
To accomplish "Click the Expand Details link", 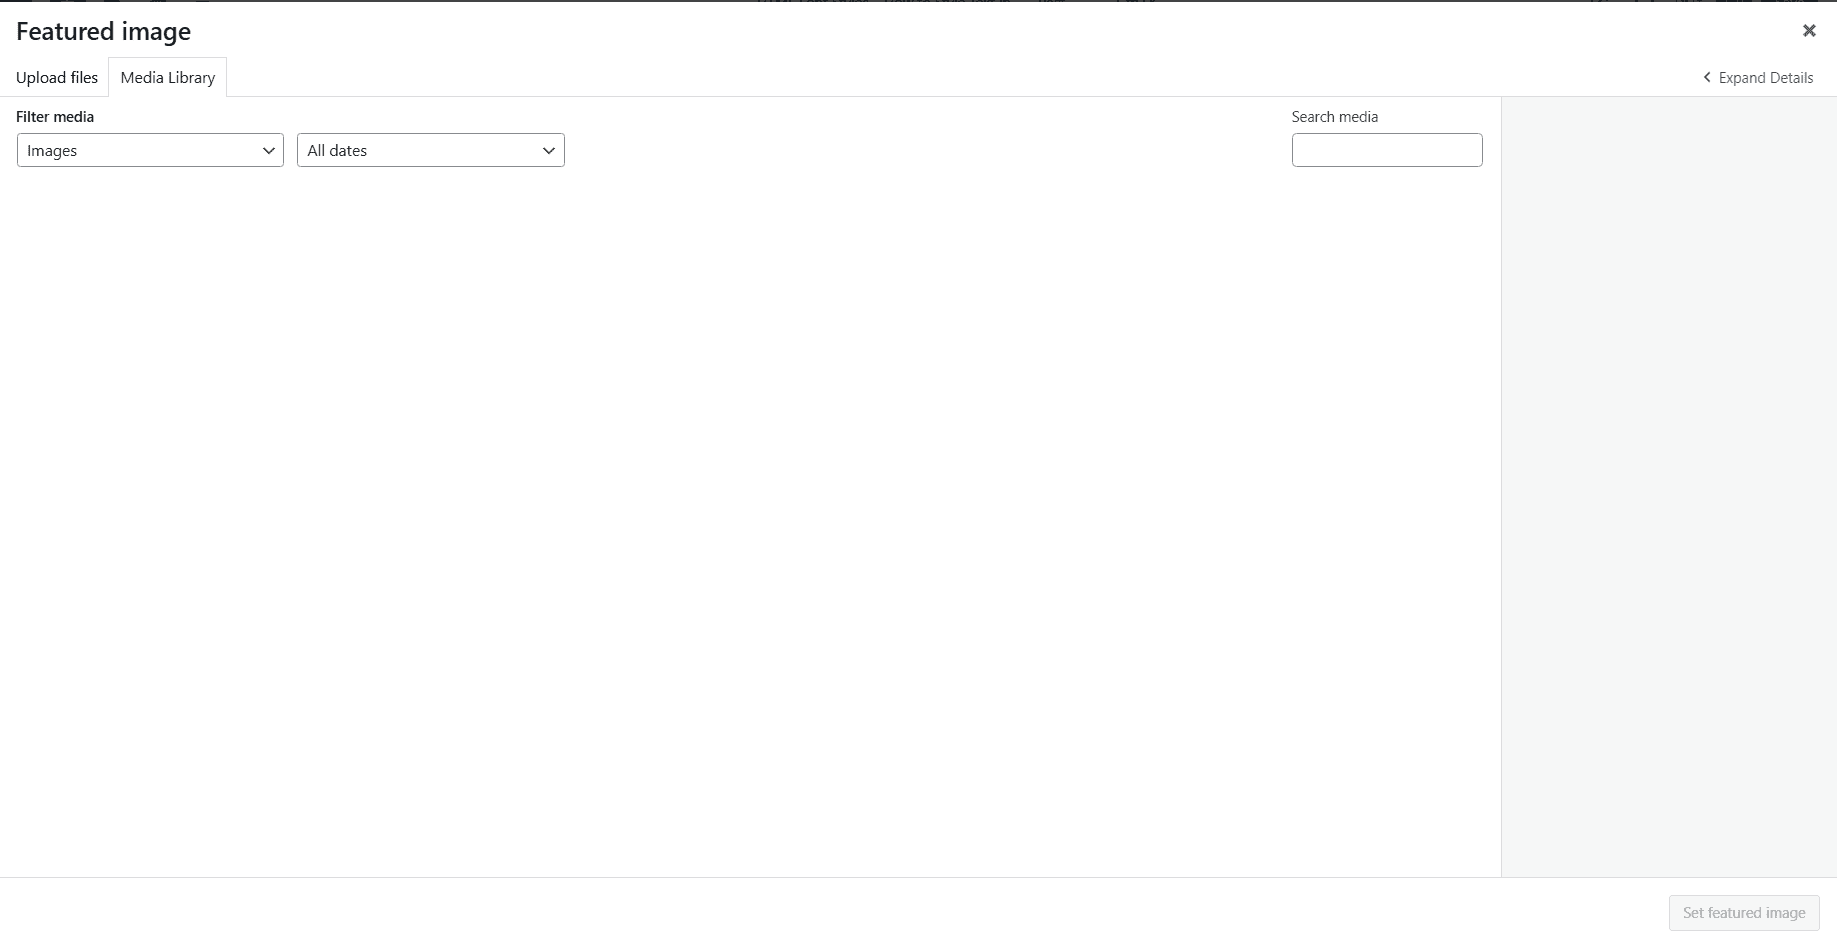I will 1765,78.
